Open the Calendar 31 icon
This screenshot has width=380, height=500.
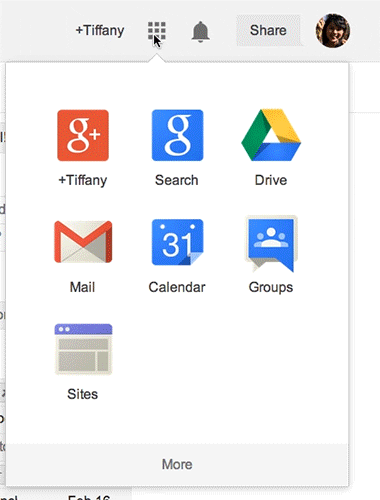(x=177, y=242)
